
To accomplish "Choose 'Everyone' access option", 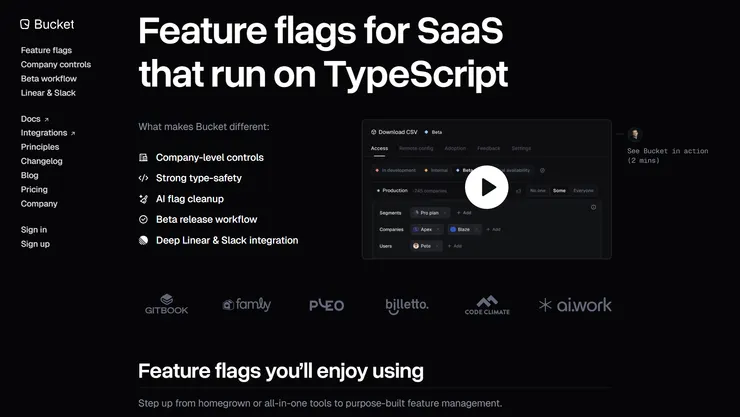I will (x=583, y=191).
